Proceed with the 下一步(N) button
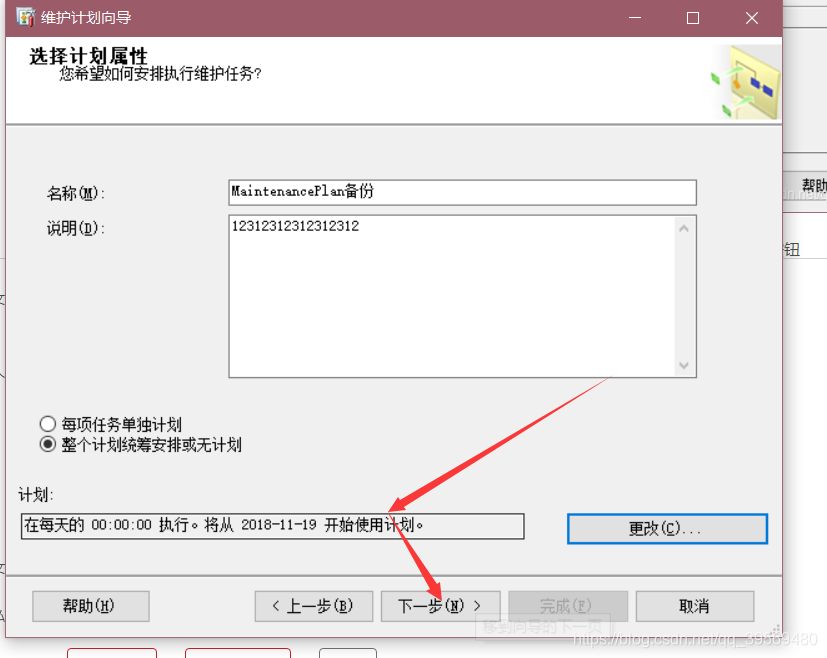This screenshot has width=827, height=658. coord(440,605)
